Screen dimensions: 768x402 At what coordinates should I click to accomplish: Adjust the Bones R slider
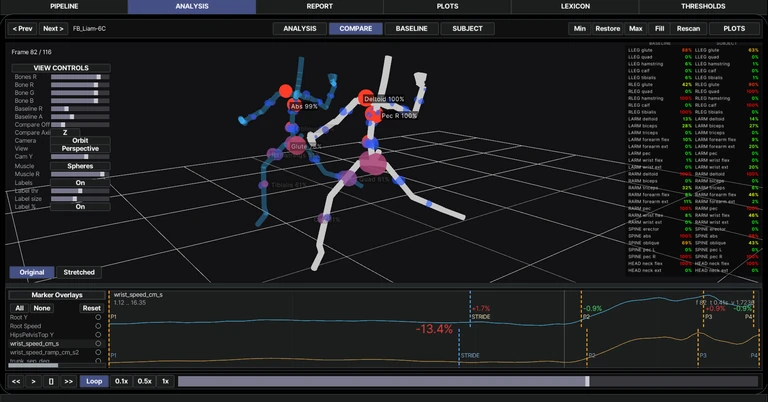[x=80, y=77]
